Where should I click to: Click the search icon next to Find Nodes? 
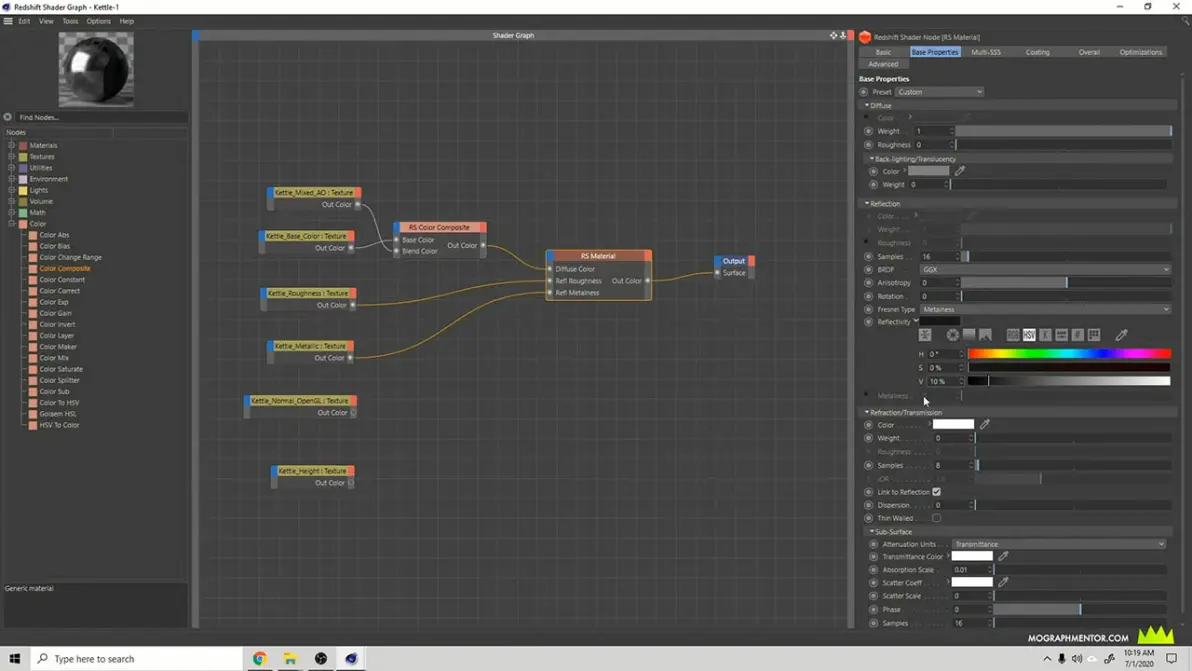click(x=8, y=117)
